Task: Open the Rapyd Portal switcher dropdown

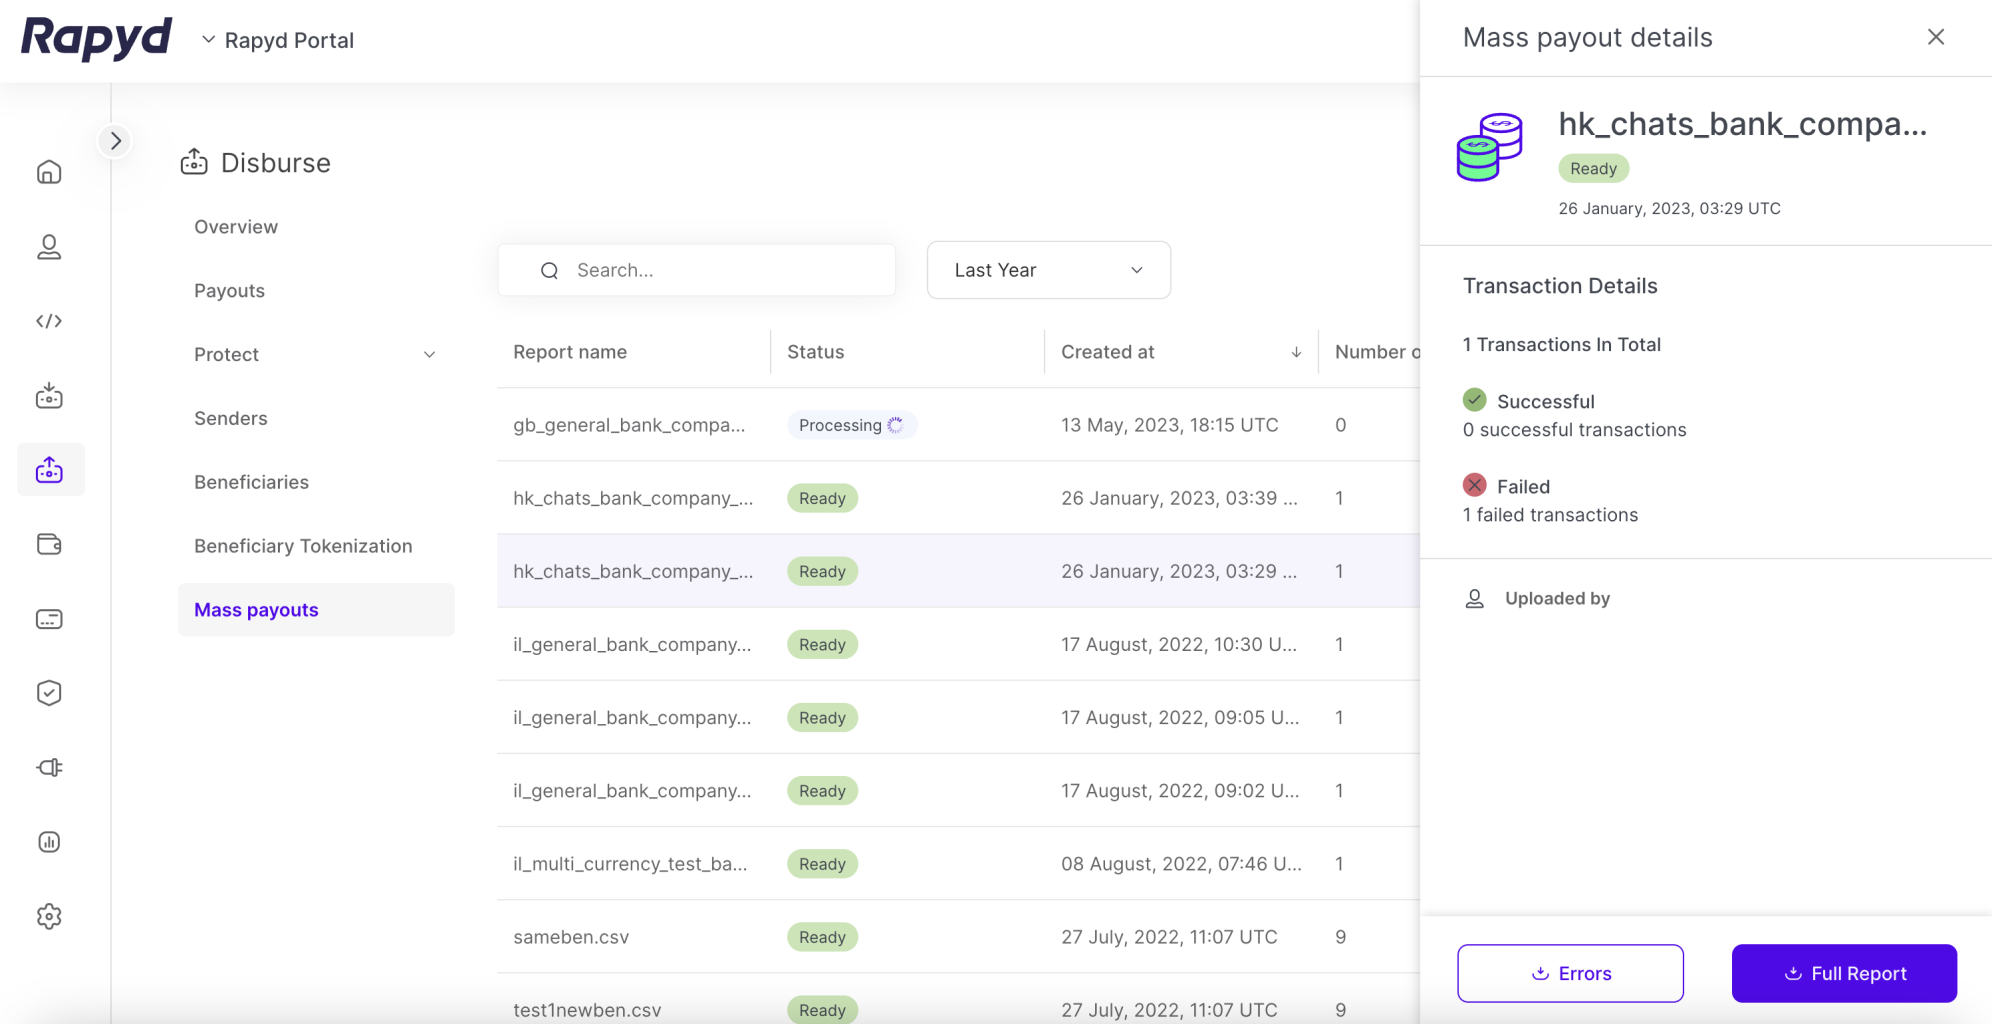Action: pyautogui.click(x=279, y=40)
